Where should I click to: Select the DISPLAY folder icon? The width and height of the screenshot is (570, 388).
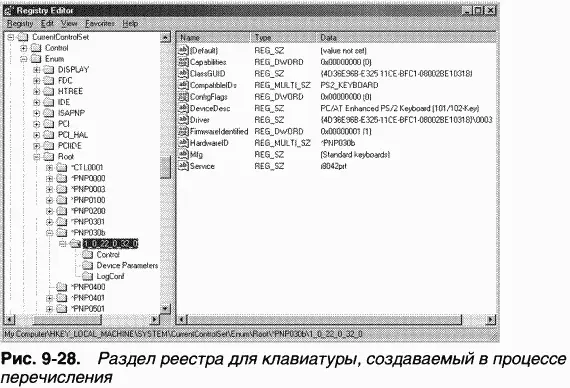(49, 69)
